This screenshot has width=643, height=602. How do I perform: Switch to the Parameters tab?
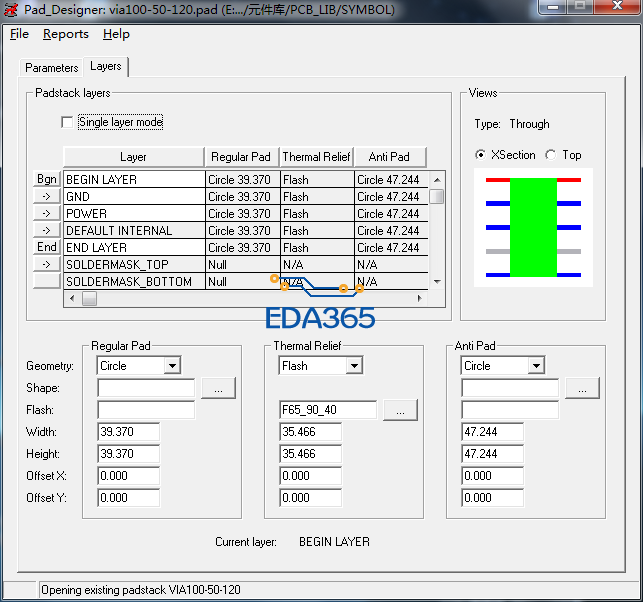(x=51, y=68)
